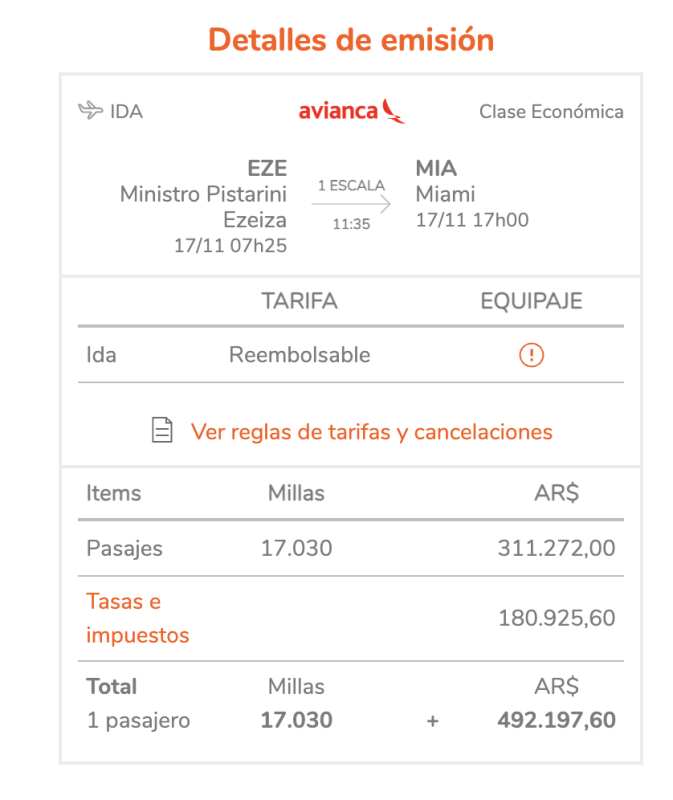Click the airplane IDA icon

[90, 110]
